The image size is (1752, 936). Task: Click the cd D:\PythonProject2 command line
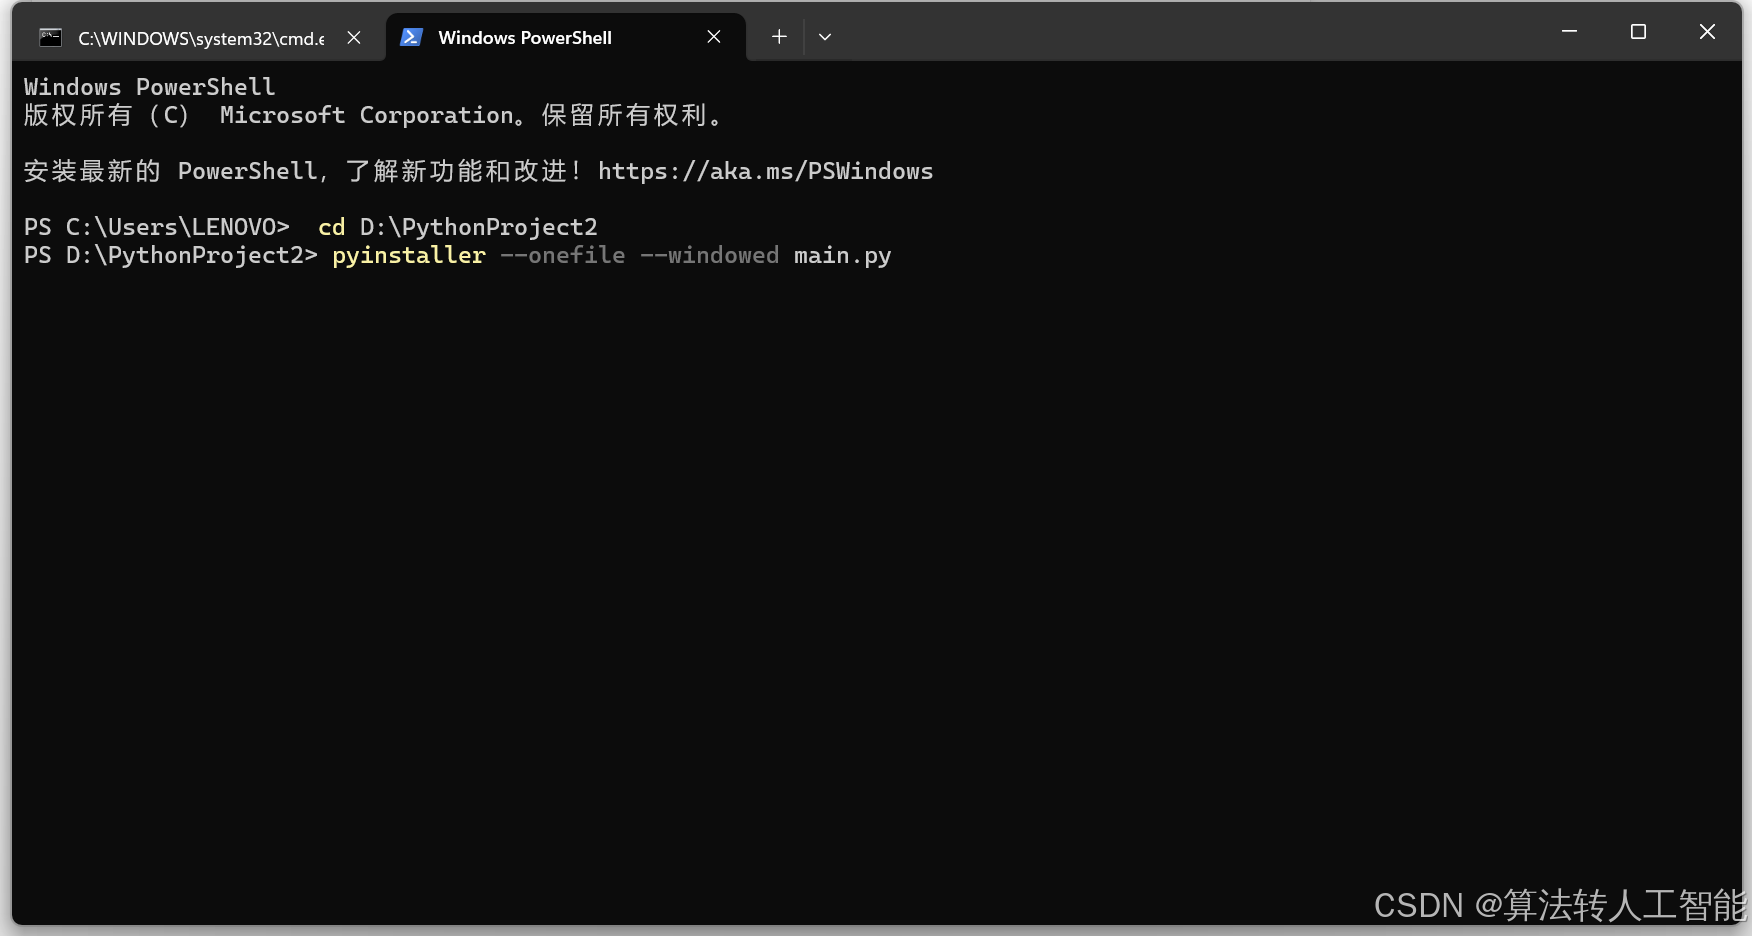point(457,227)
